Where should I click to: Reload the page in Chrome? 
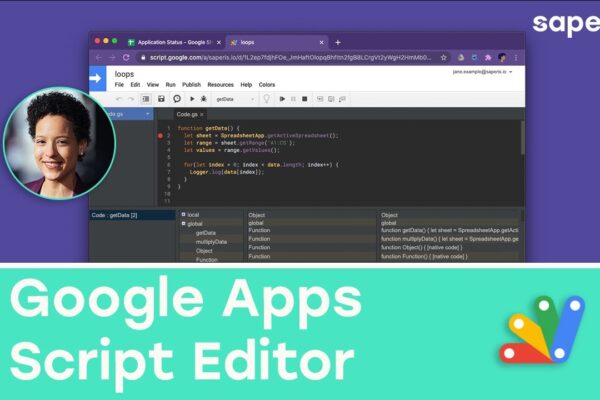click(x=126, y=57)
